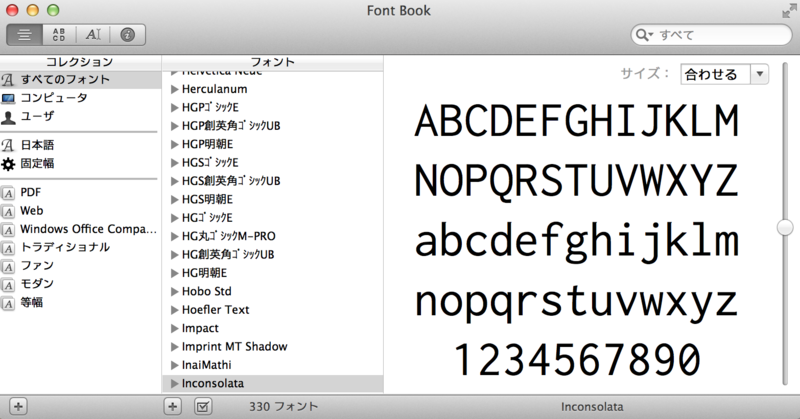
Task: Click the モダン collection icon
Action: [x=8, y=285]
